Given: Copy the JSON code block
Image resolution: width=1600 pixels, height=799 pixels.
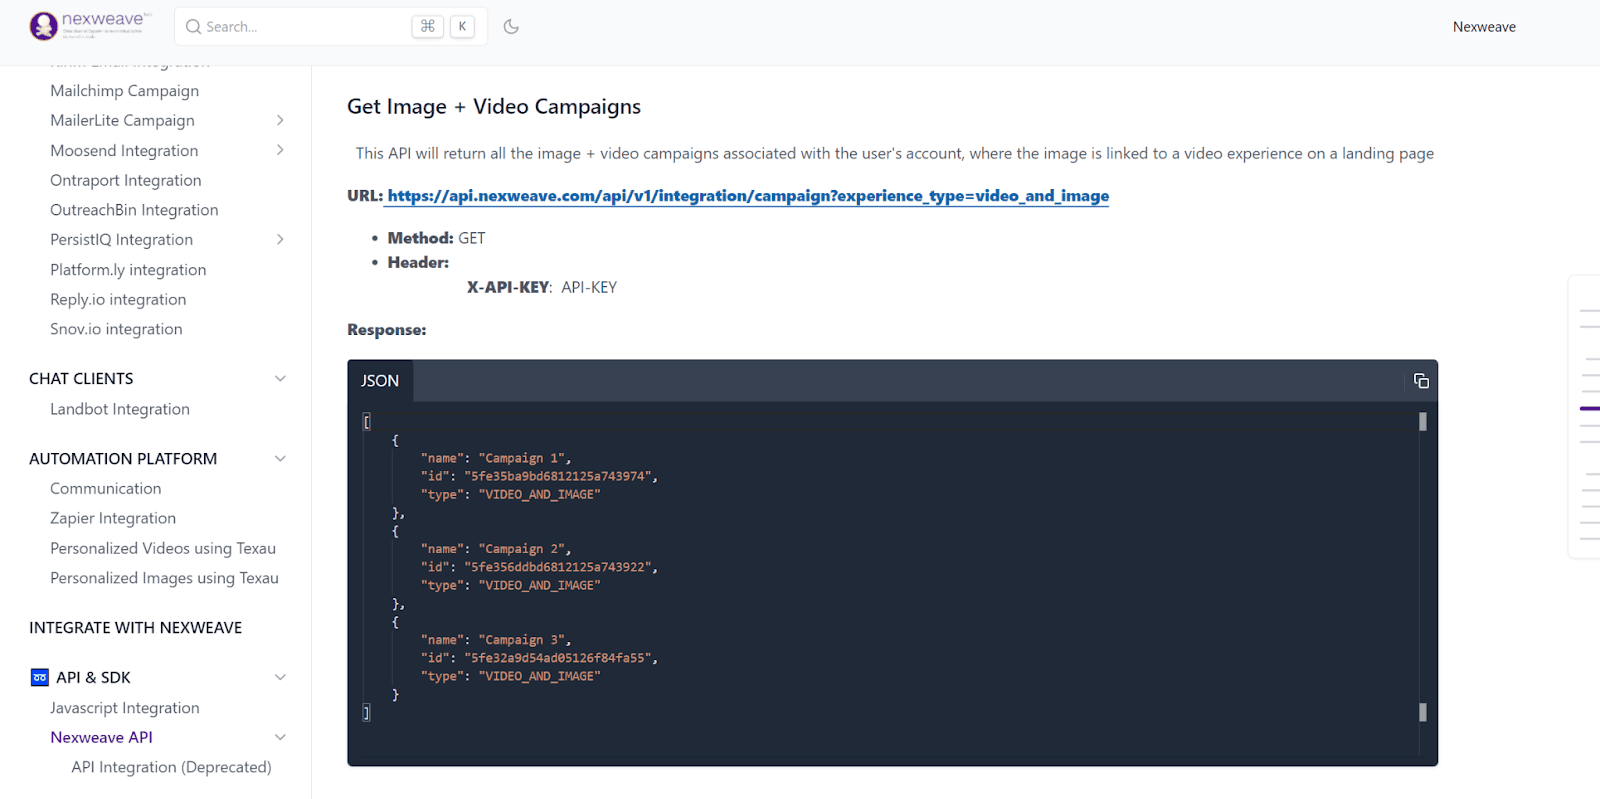Looking at the screenshot, I should pyautogui.click(x=1421, y=381).
